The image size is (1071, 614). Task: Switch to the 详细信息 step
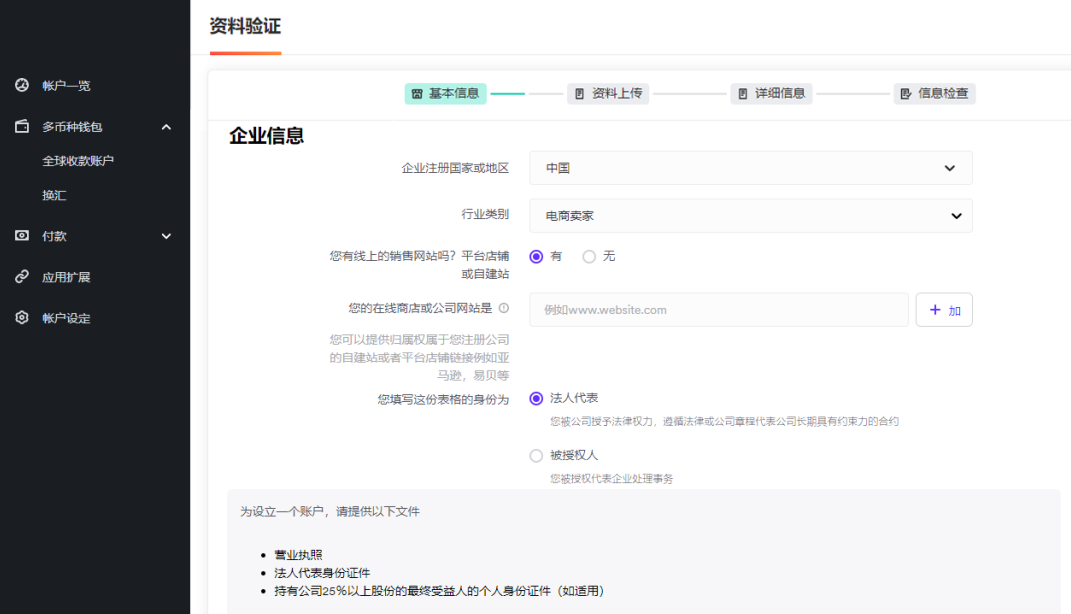point(770,92)
